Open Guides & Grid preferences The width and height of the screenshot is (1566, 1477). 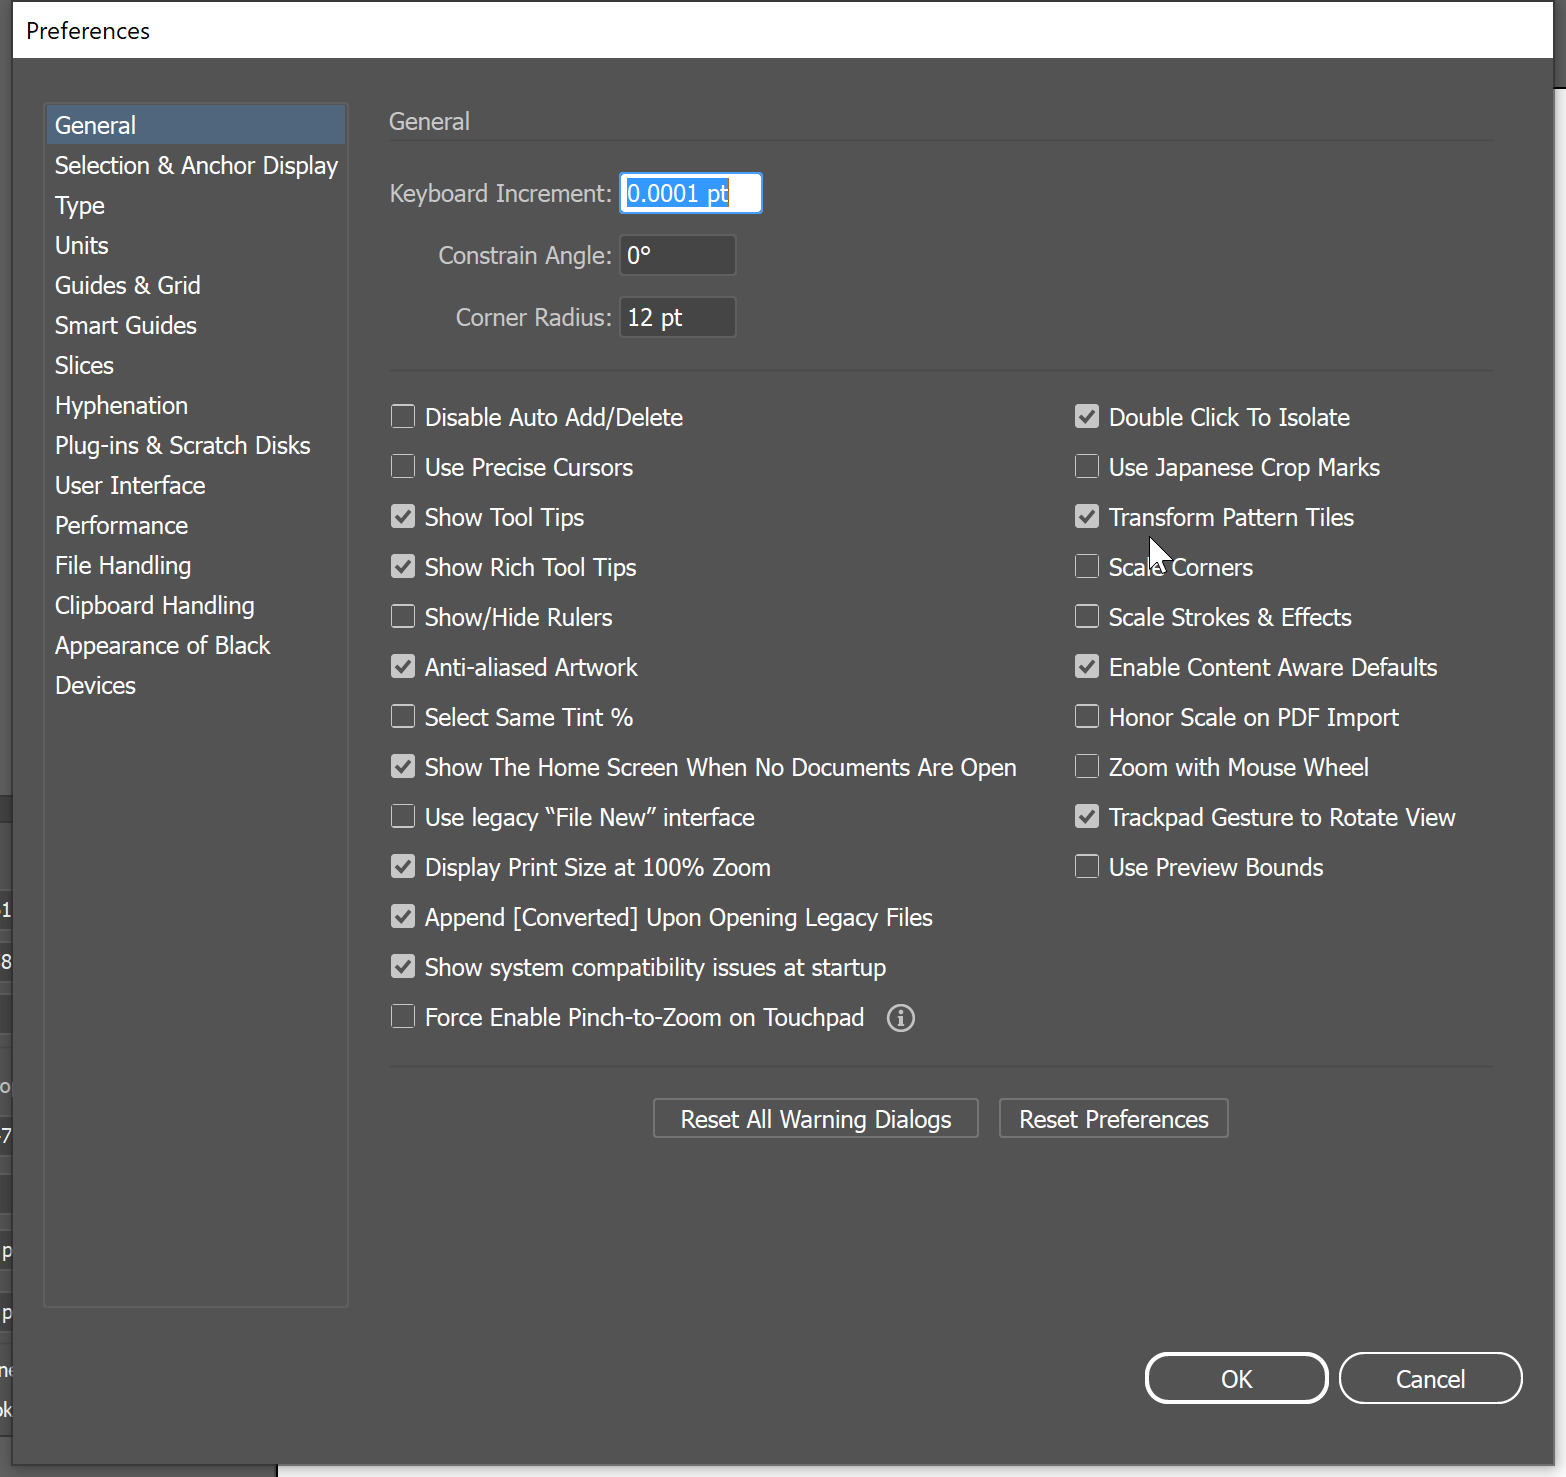tap(127, 285)
